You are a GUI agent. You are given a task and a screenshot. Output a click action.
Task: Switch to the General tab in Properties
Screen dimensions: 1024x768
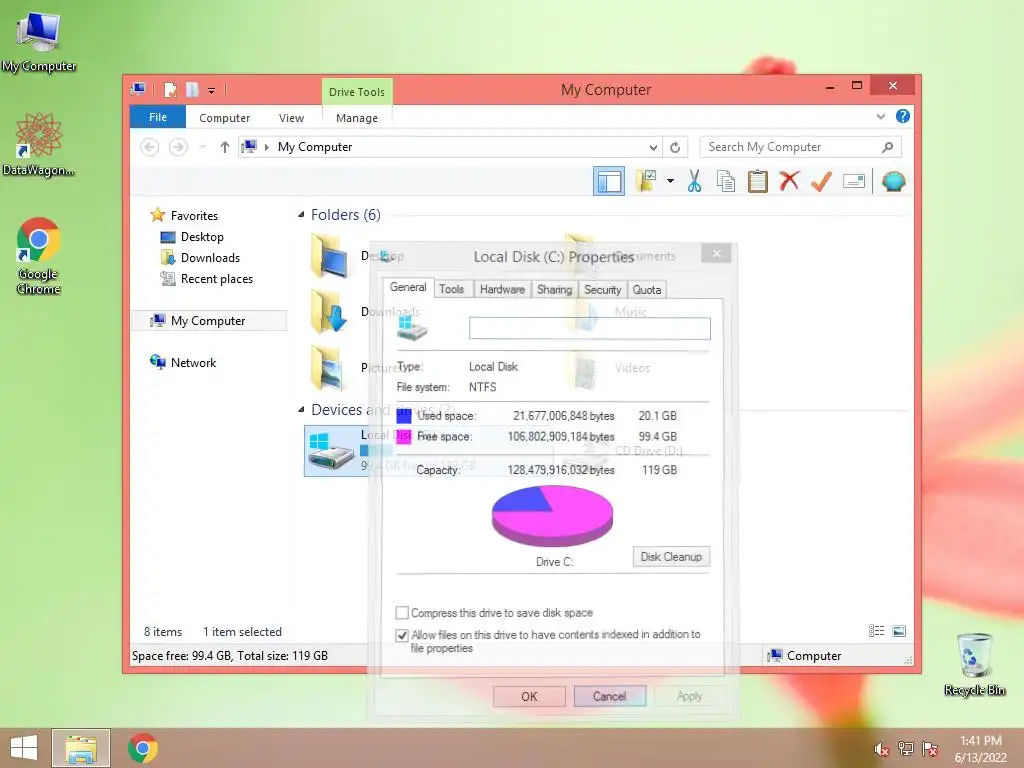pos(408,287)
